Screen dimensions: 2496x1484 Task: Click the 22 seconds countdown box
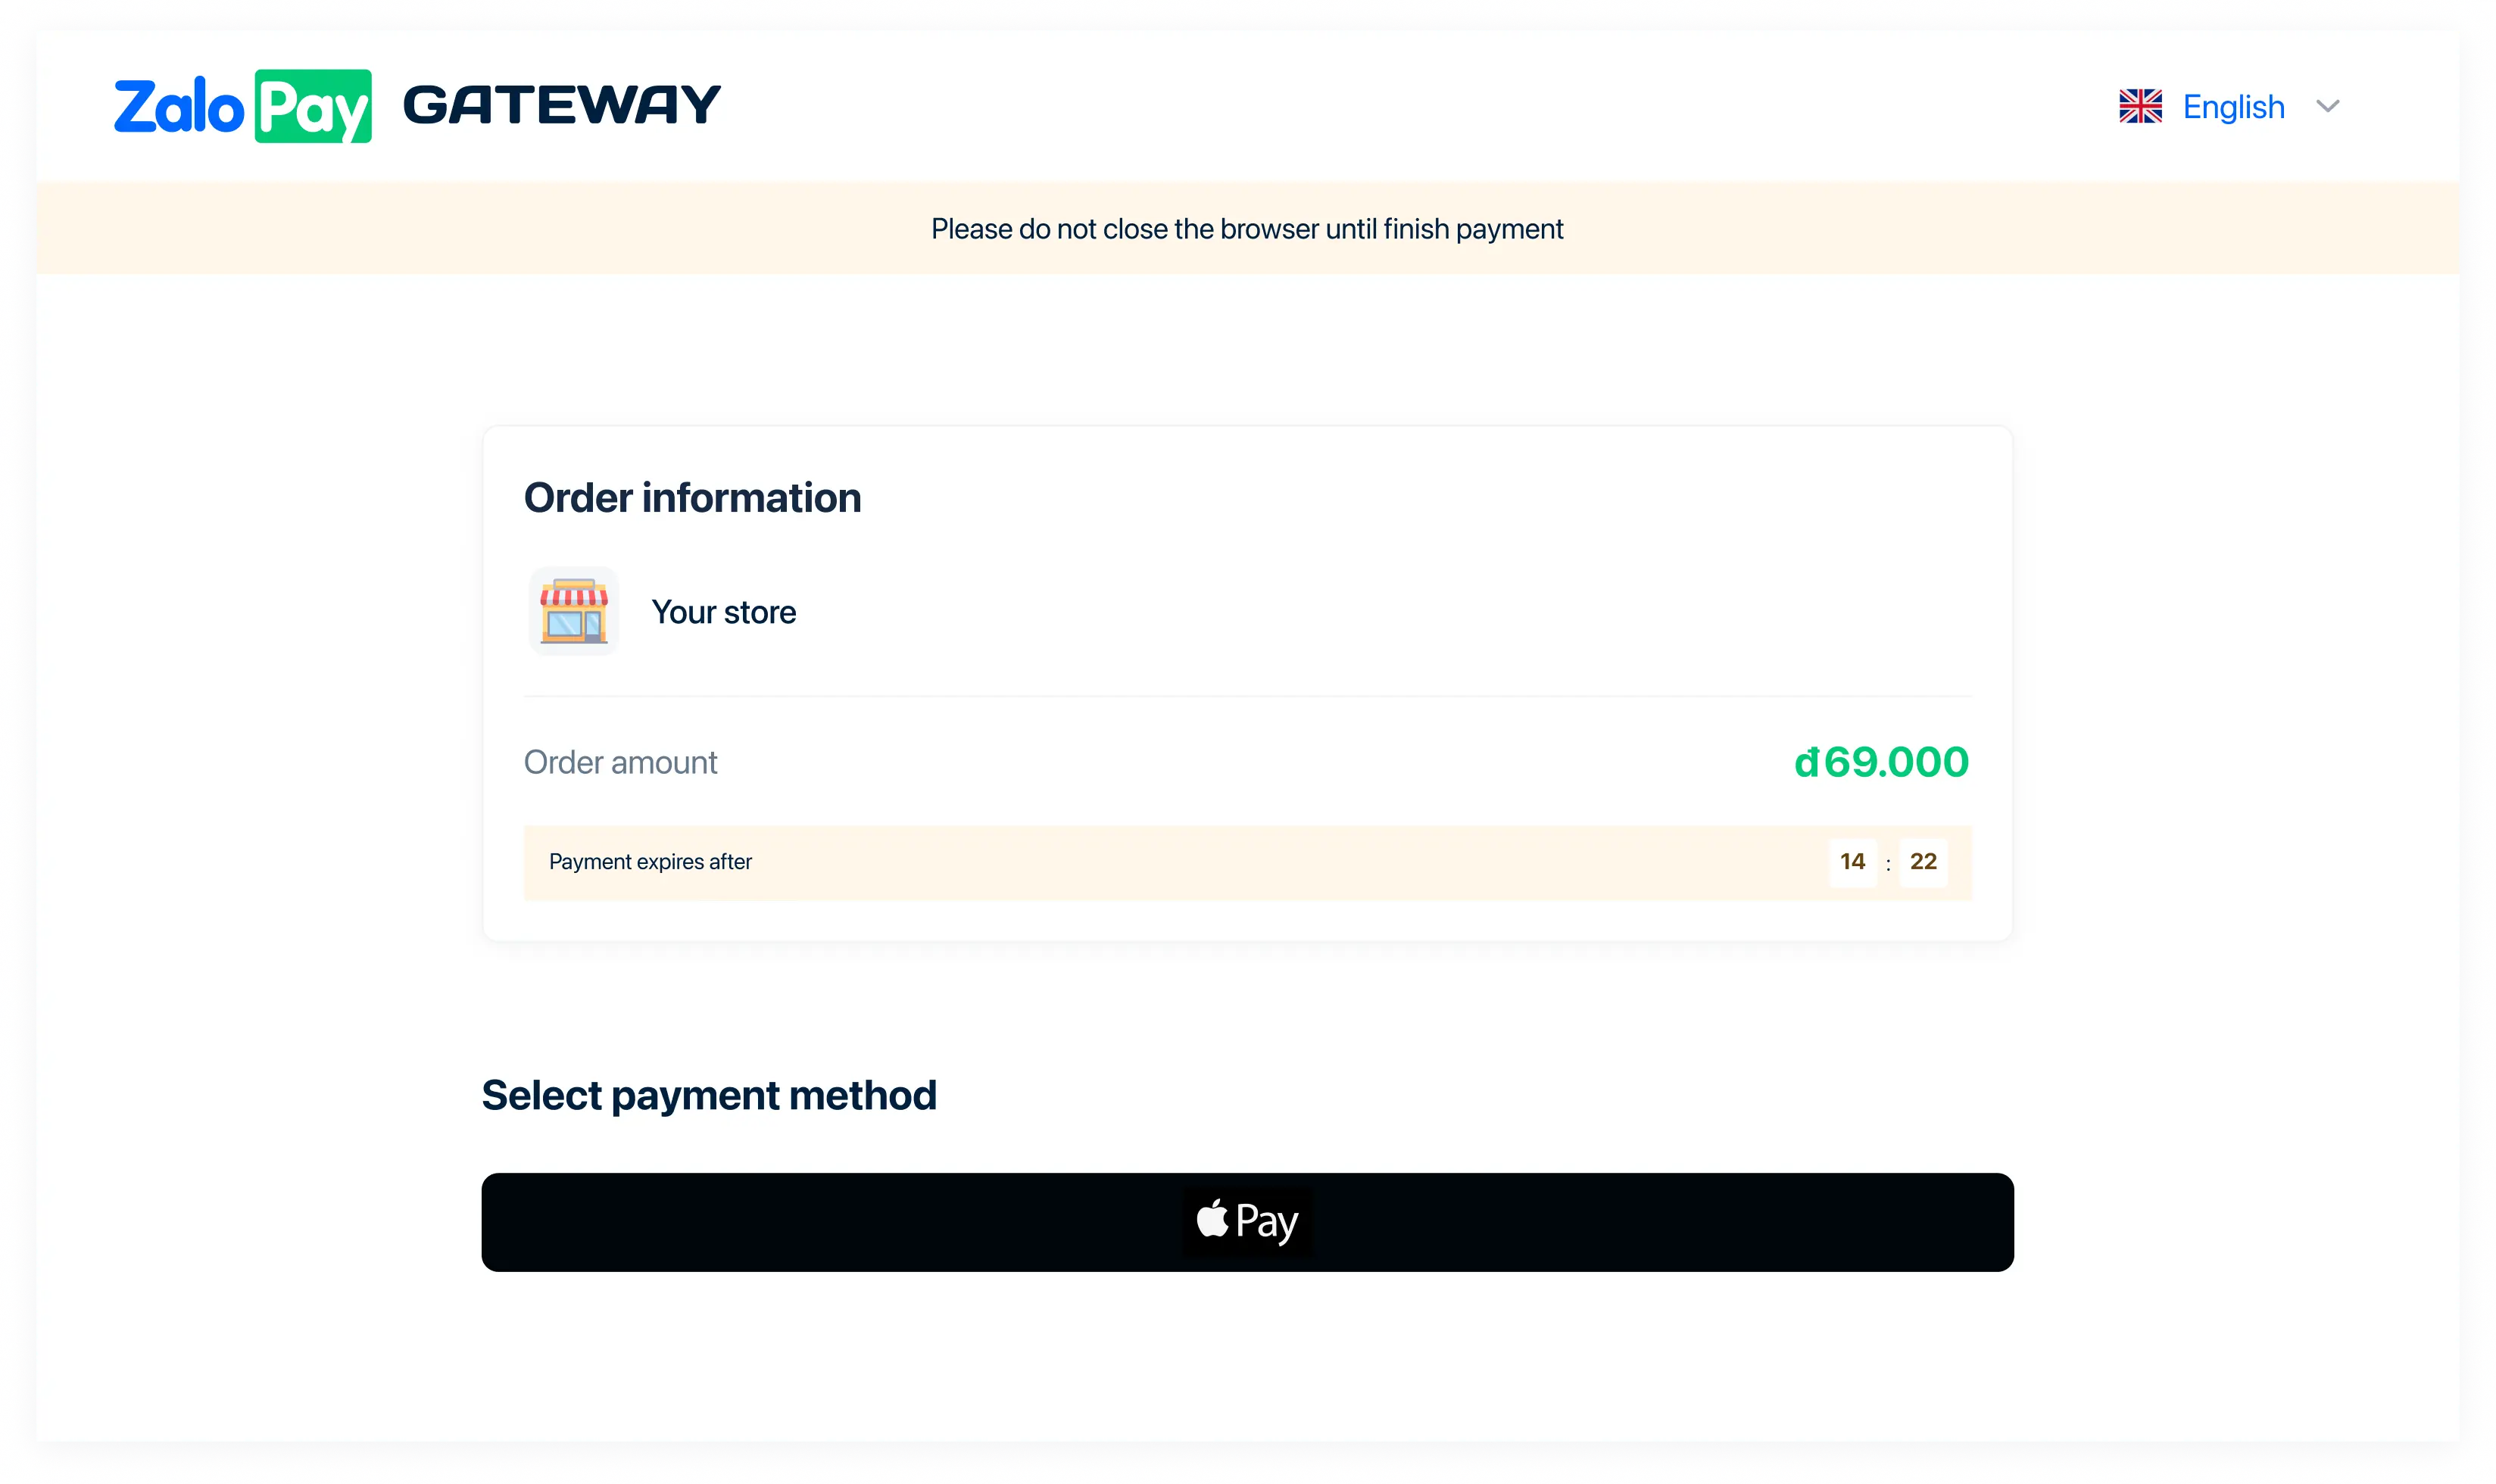[x=1923, y=861]
